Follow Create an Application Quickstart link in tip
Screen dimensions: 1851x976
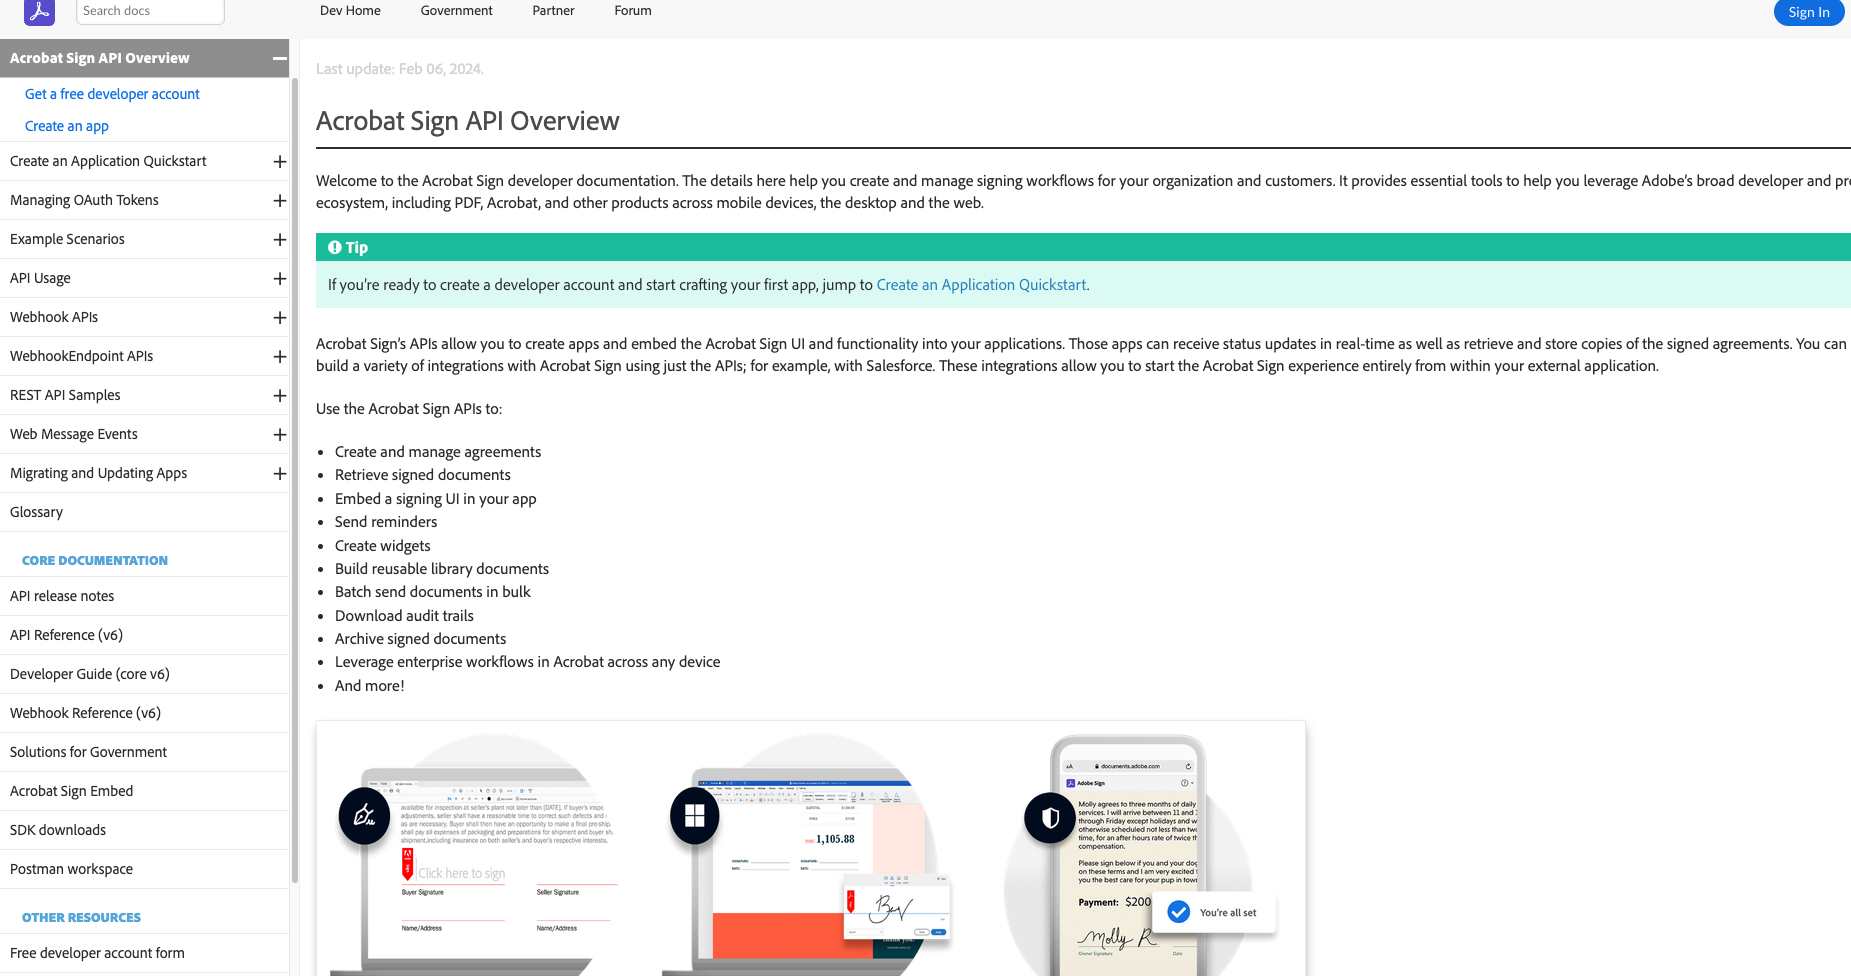point(981,285)
